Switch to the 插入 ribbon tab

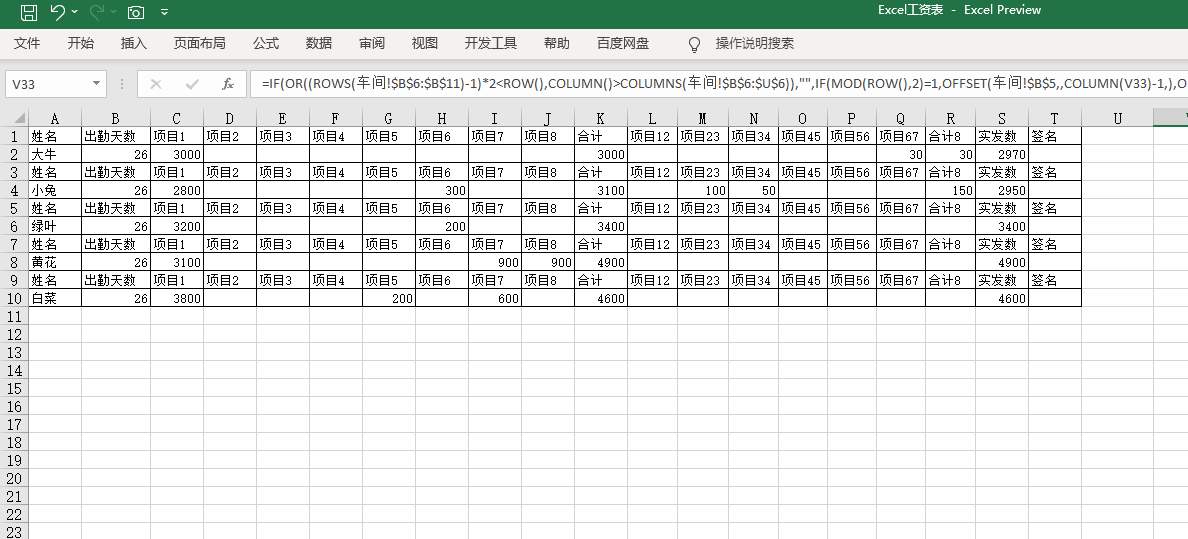133,43
